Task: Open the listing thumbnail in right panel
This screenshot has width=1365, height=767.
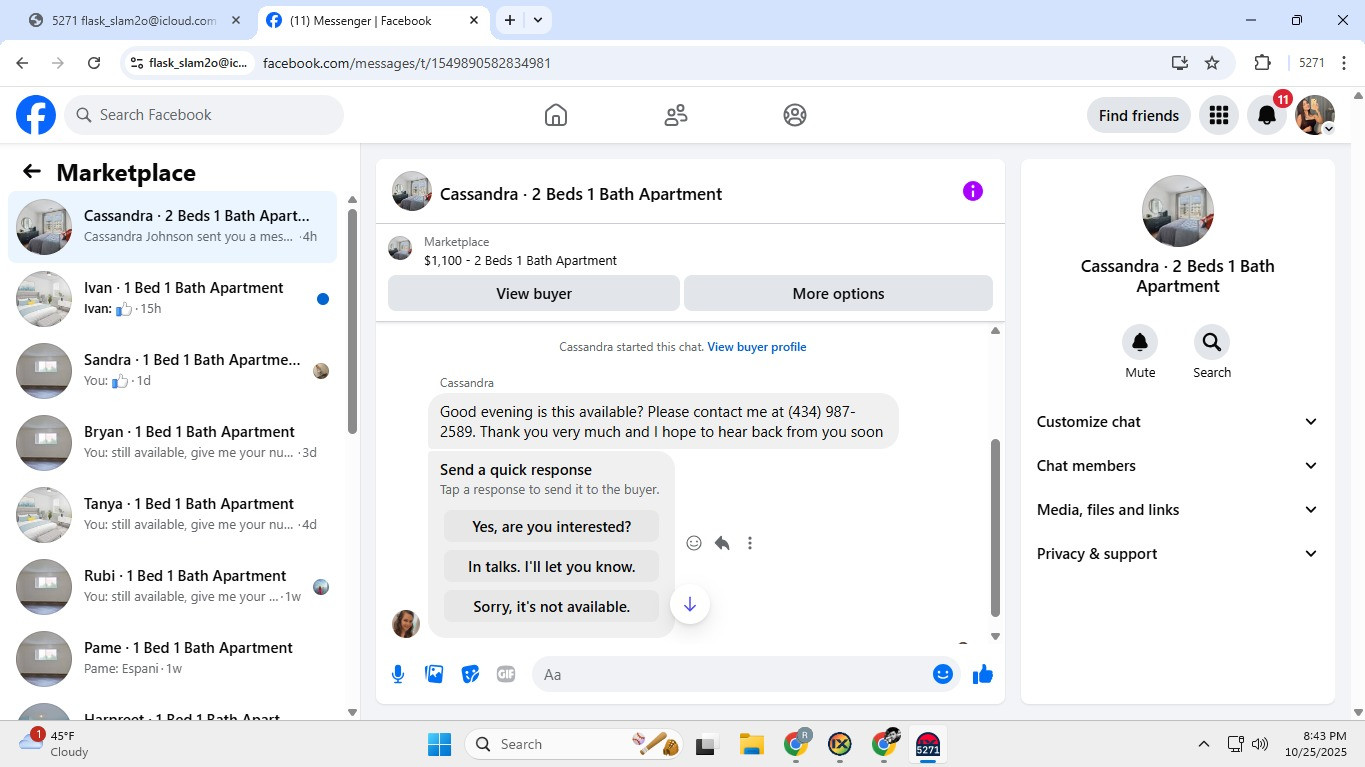Action: point(1178,211)
